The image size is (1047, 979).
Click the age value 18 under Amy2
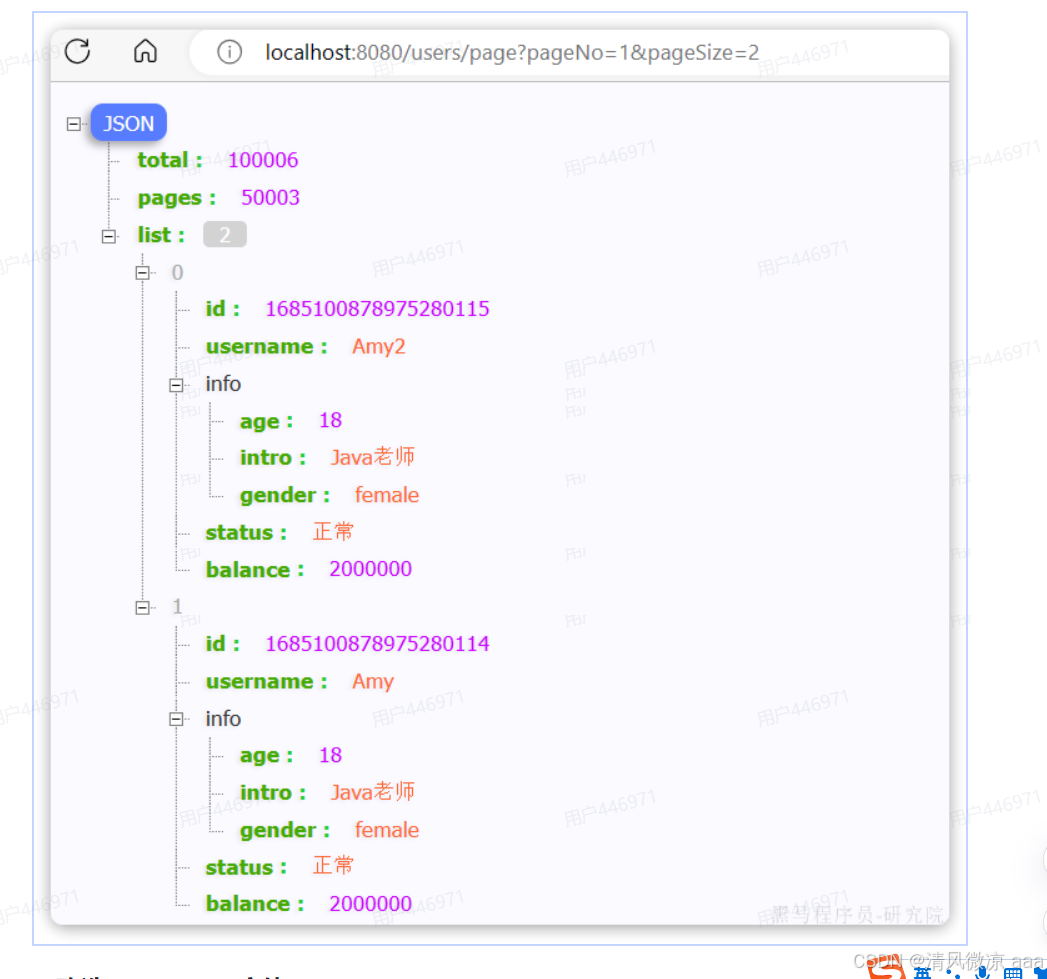[331, 420]
